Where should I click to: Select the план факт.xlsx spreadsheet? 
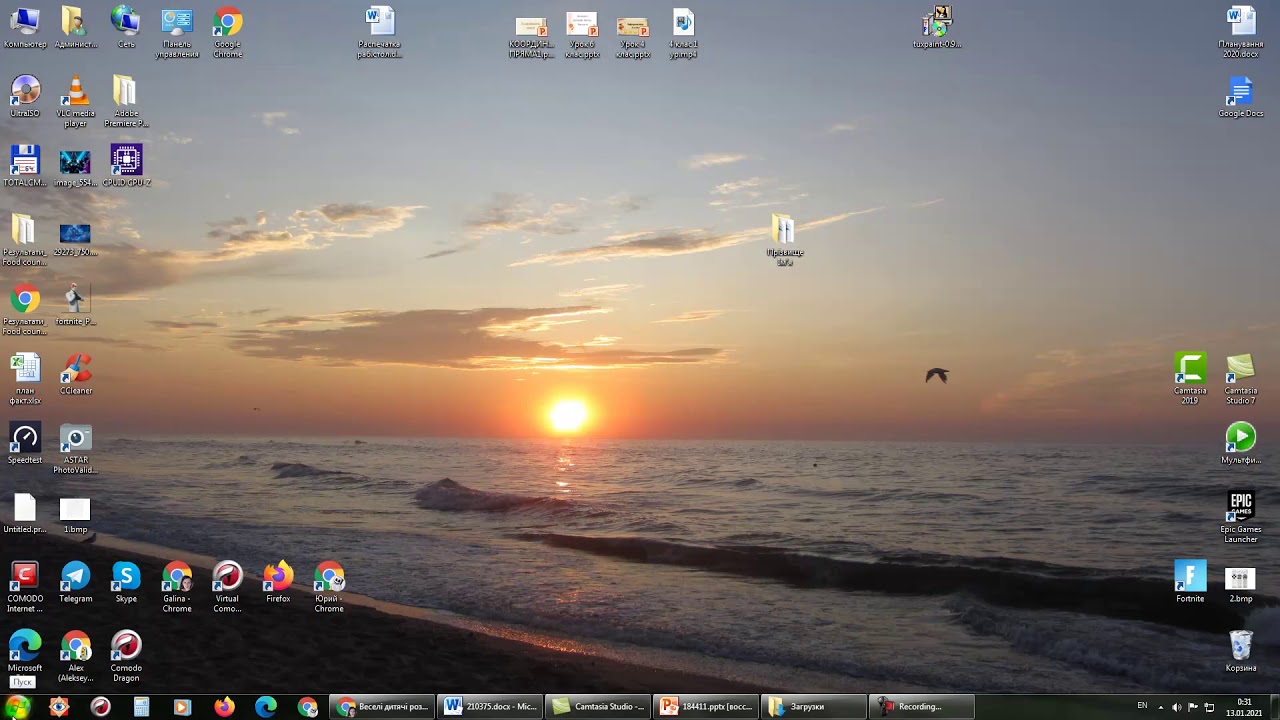pos(25,379)
